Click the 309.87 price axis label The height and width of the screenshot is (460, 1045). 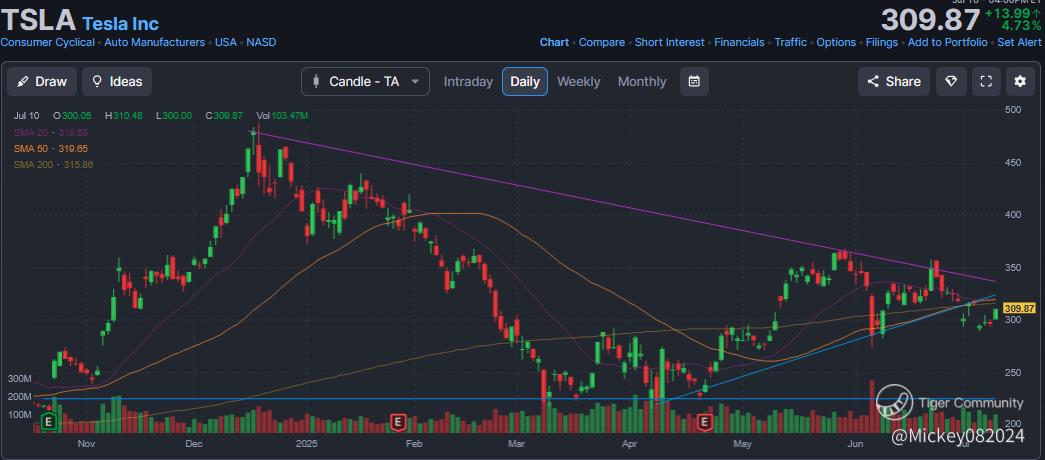(1020, 309)
